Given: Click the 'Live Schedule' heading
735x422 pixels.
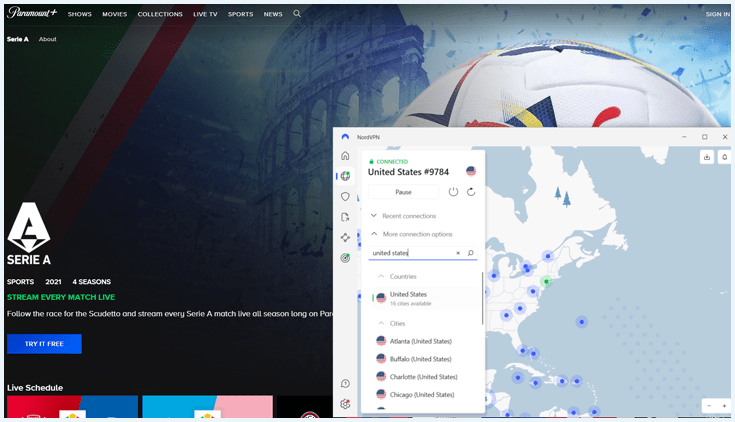Looking at the screenshot, I should [x=35, y=388].
